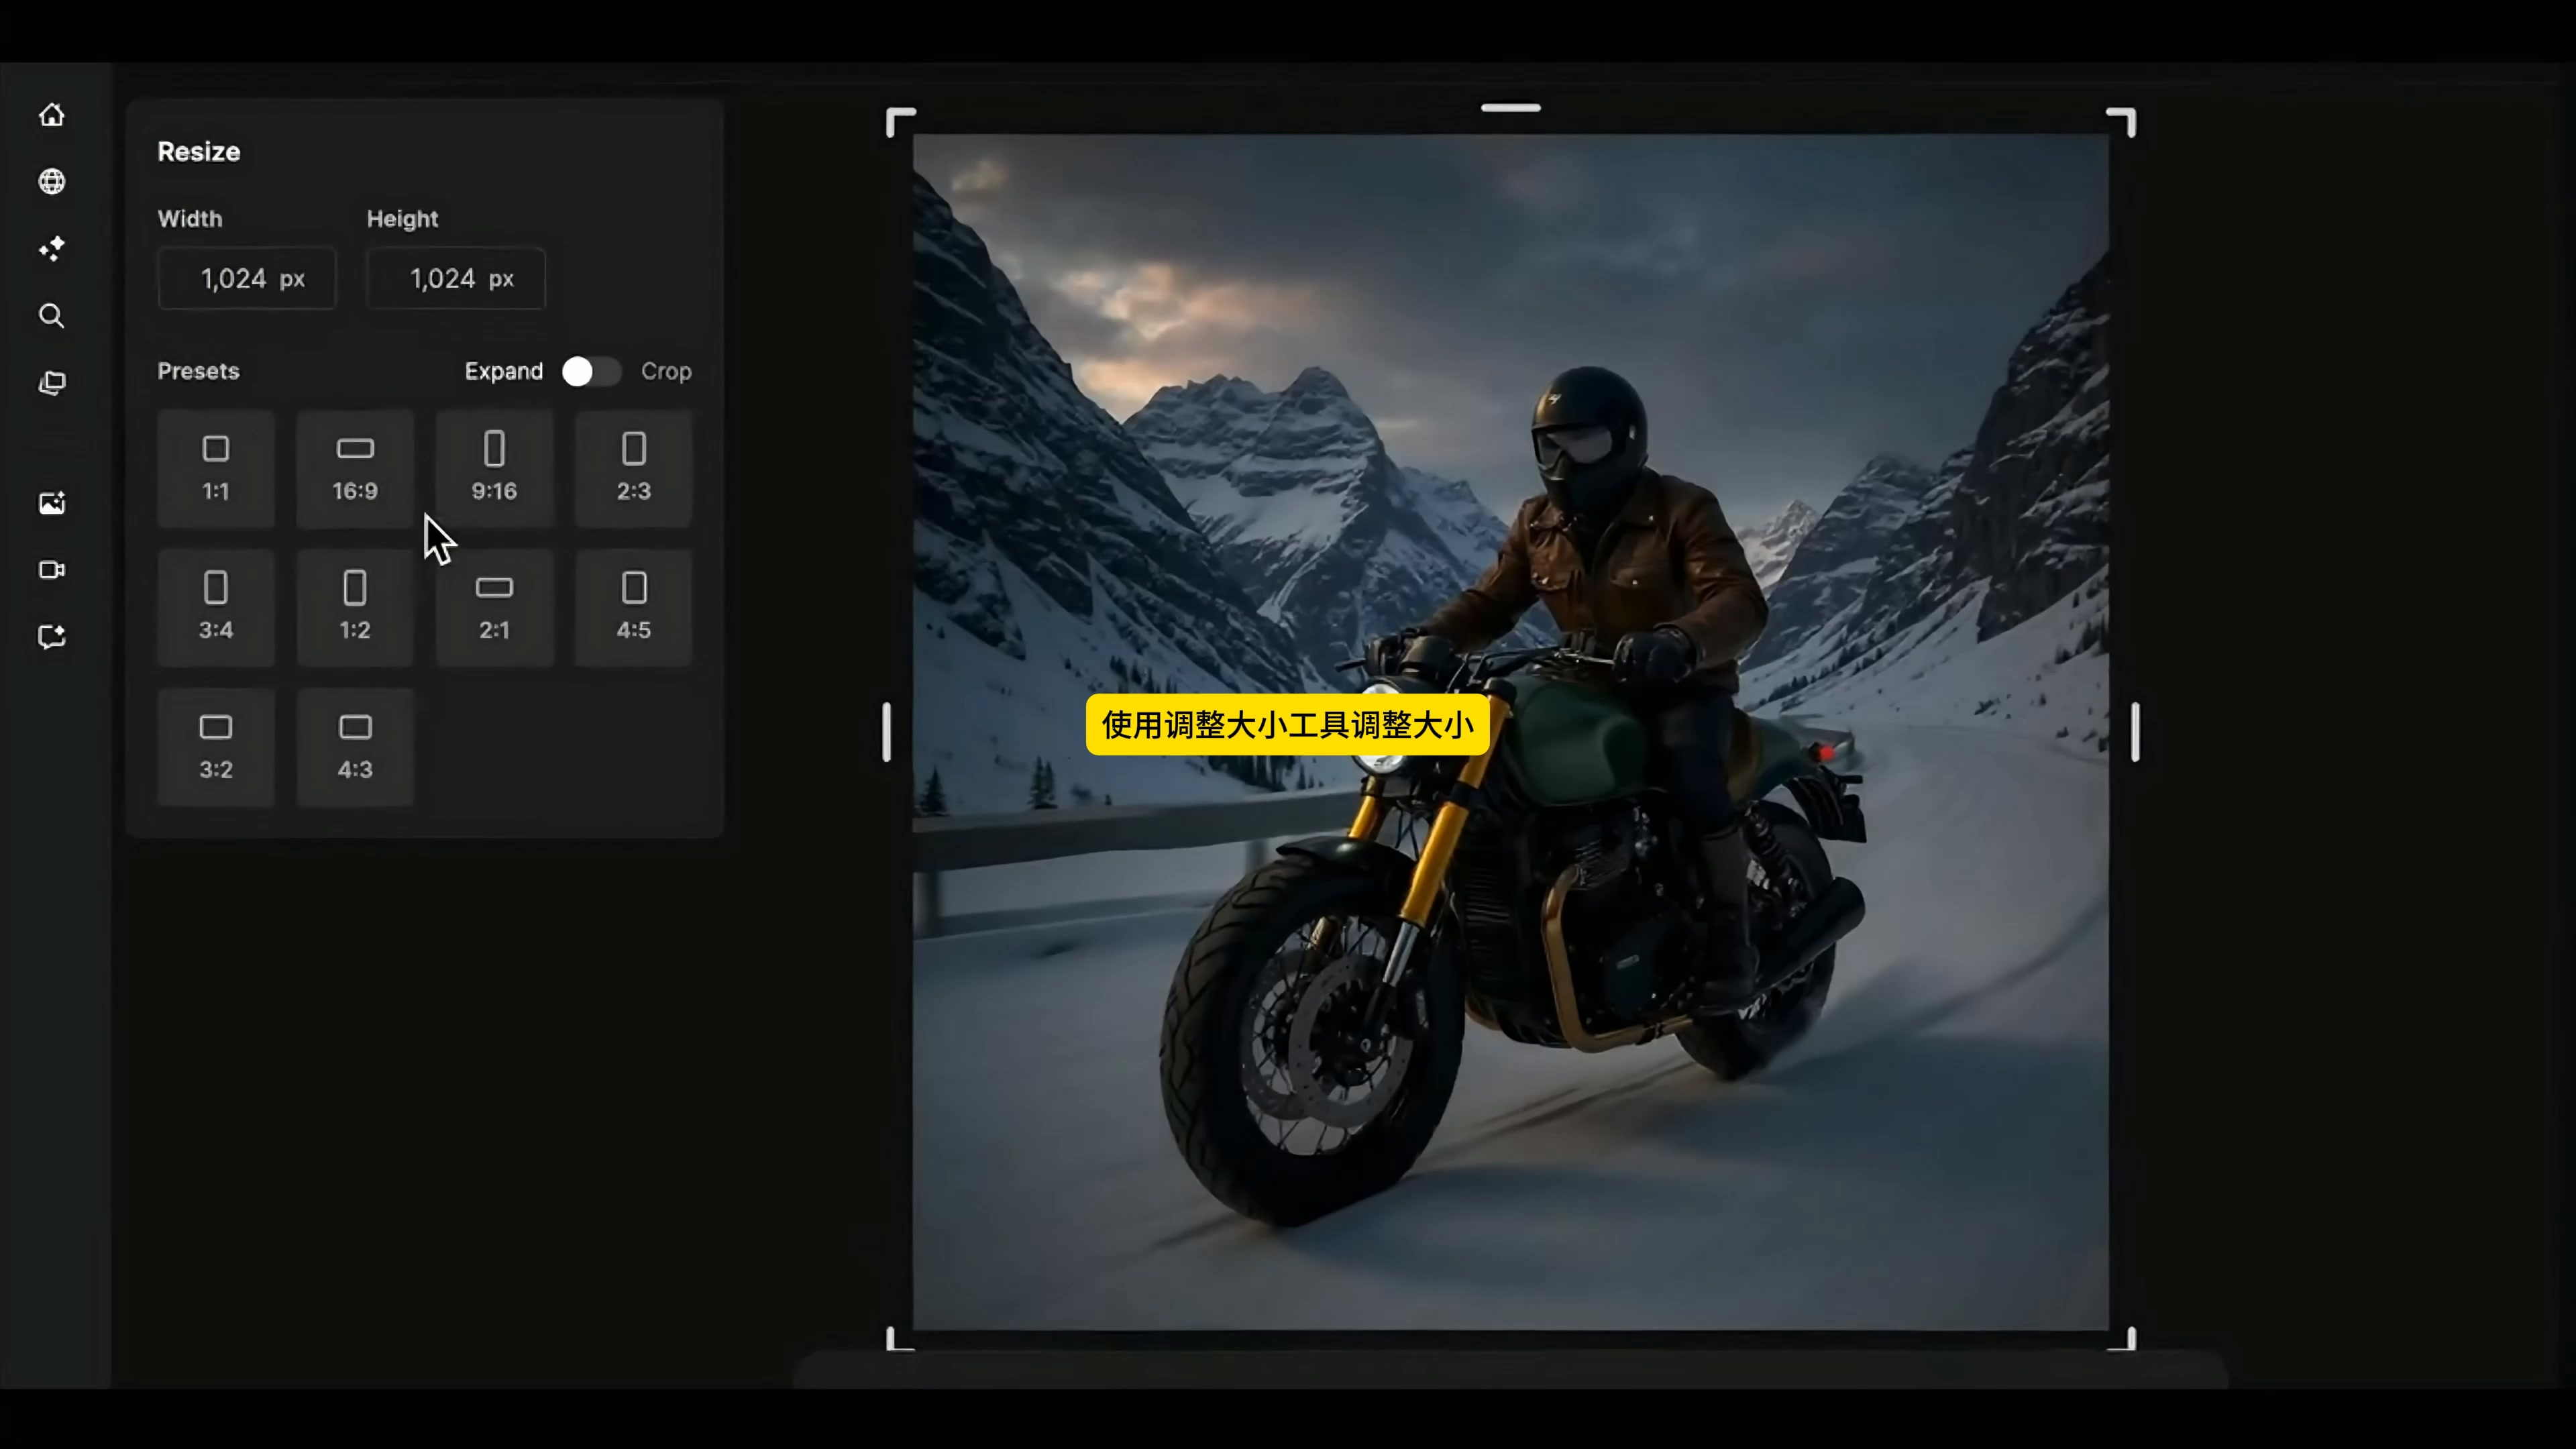Click the motorcycle image on canvas

[1510, 732]
